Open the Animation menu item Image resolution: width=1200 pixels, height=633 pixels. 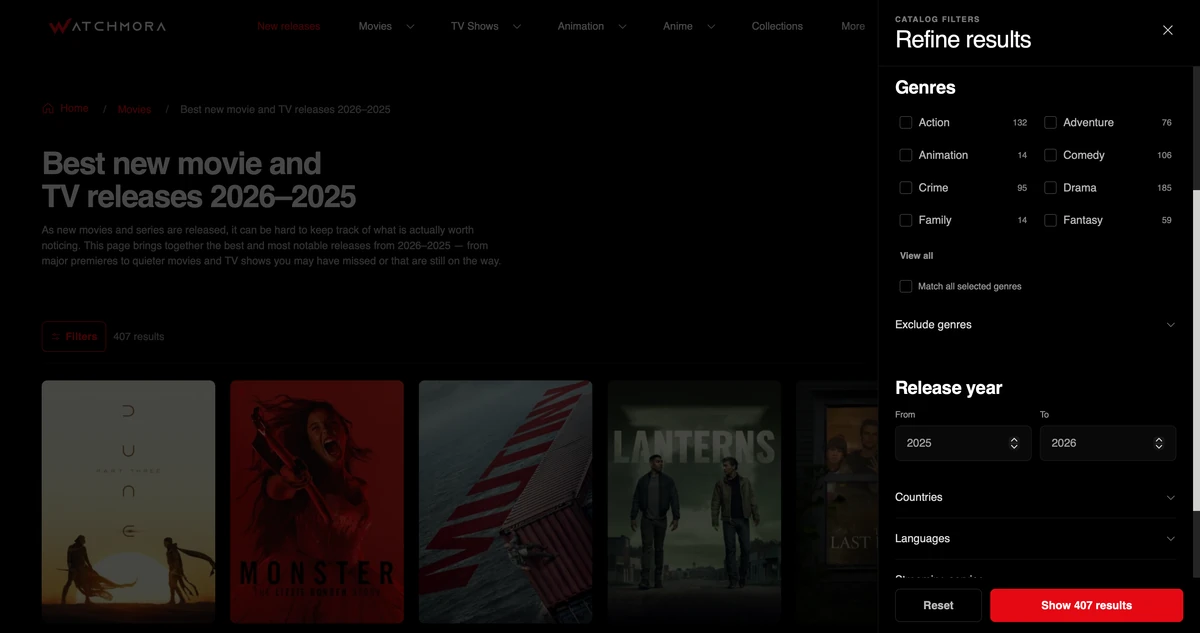coord(581,26)
